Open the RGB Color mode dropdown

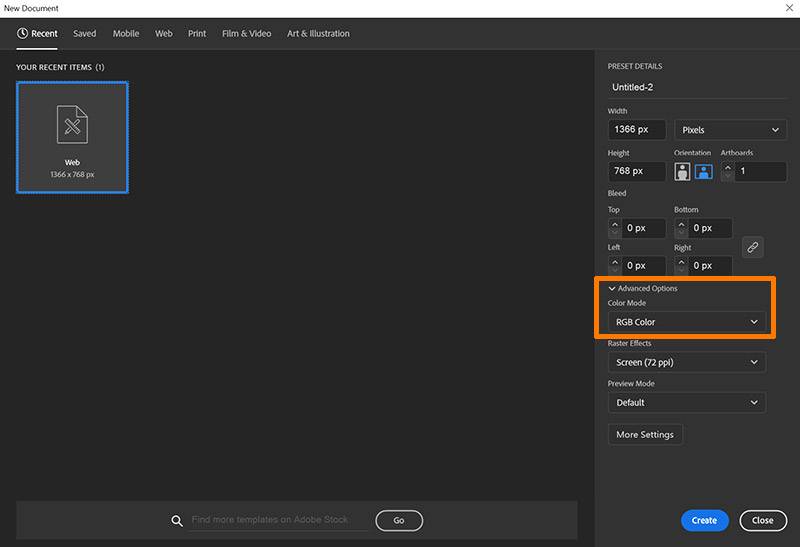[x=686, y=322]
